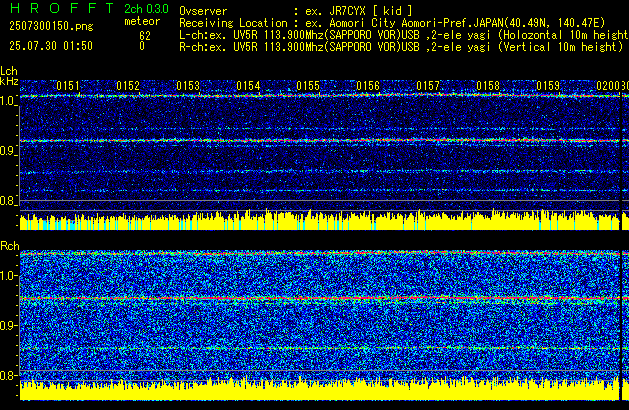Click the Lch channel label

coord(9,71)
